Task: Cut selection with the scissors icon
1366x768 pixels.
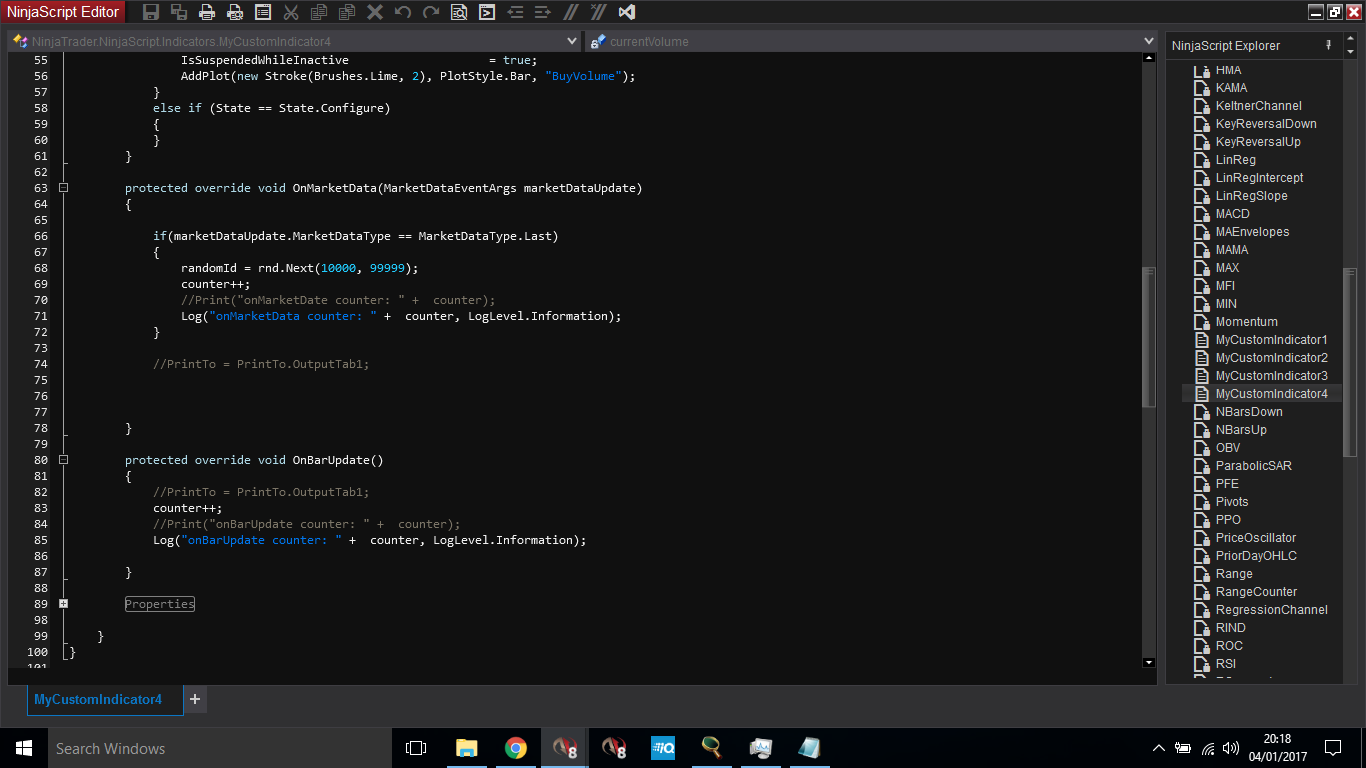Action: (291, 12)
